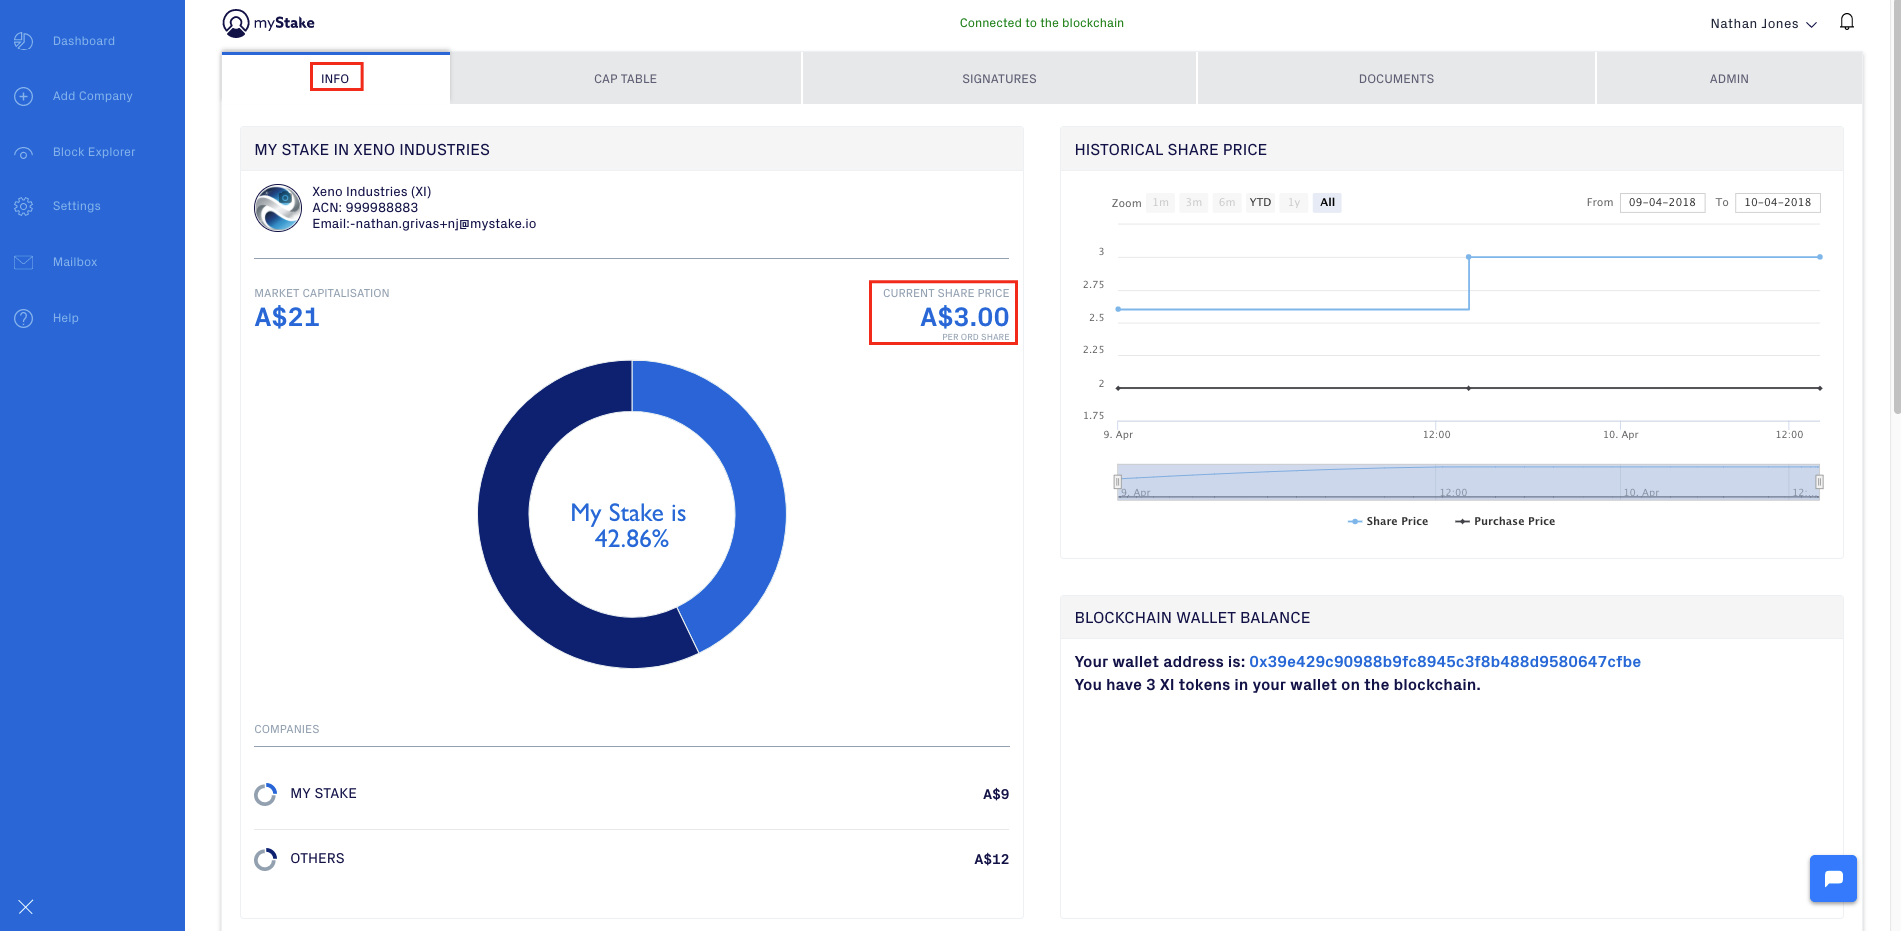Click the Help question mark icon
The image size is (1901, 931).
coord(24,318)
